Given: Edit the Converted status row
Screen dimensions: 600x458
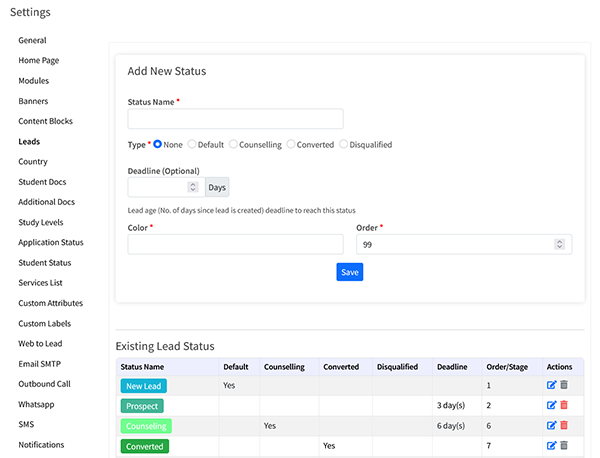Looking at the screenshot, I should 550,445.
